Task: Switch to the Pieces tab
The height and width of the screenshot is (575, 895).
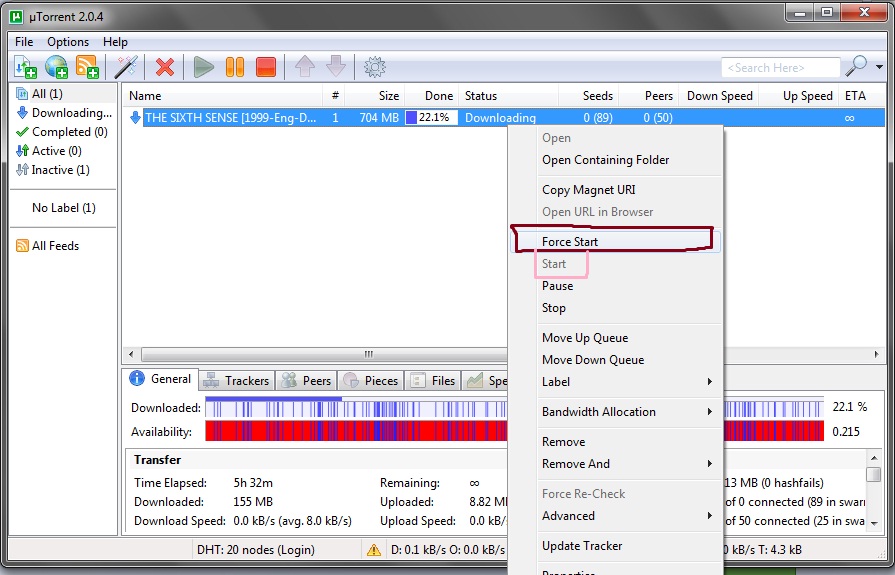Action: [371, 380]
